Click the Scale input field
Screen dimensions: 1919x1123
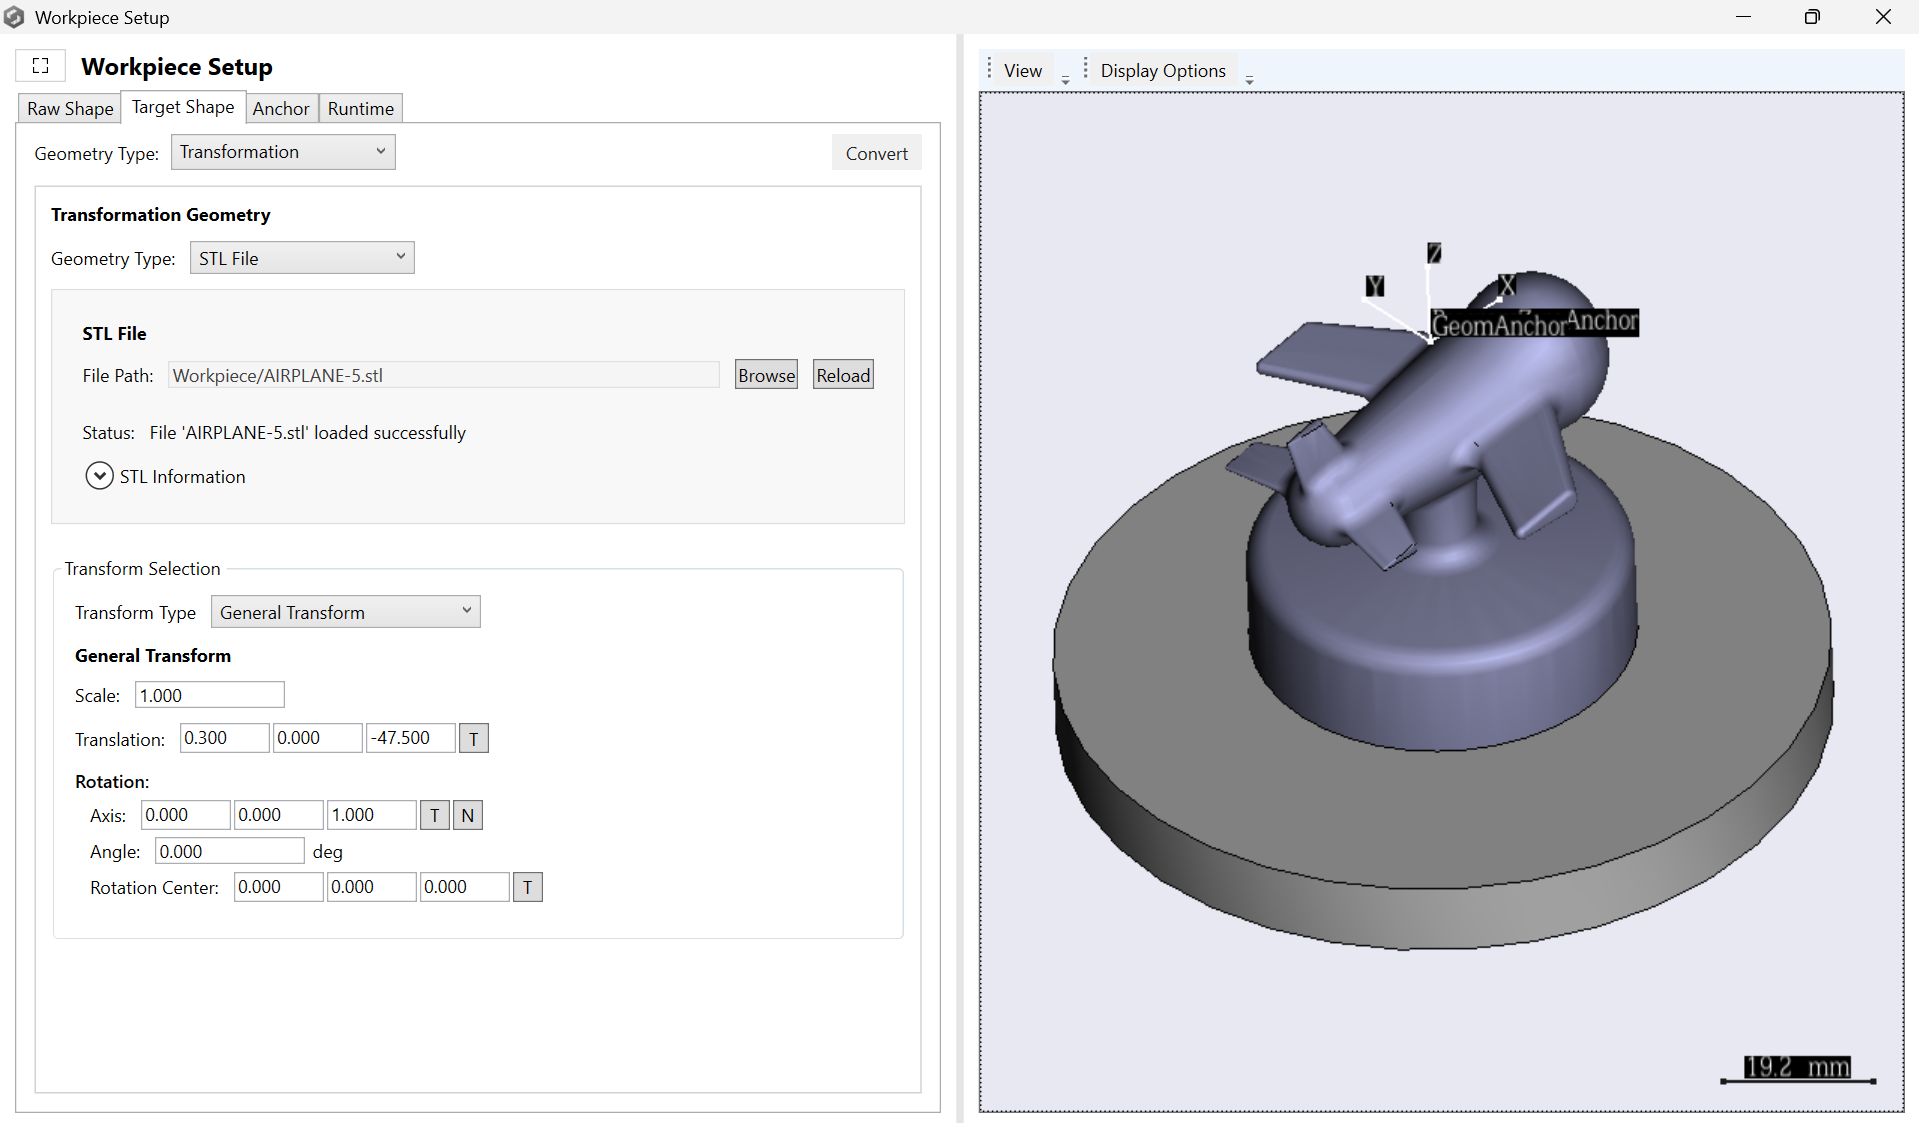tap(209, 695)
